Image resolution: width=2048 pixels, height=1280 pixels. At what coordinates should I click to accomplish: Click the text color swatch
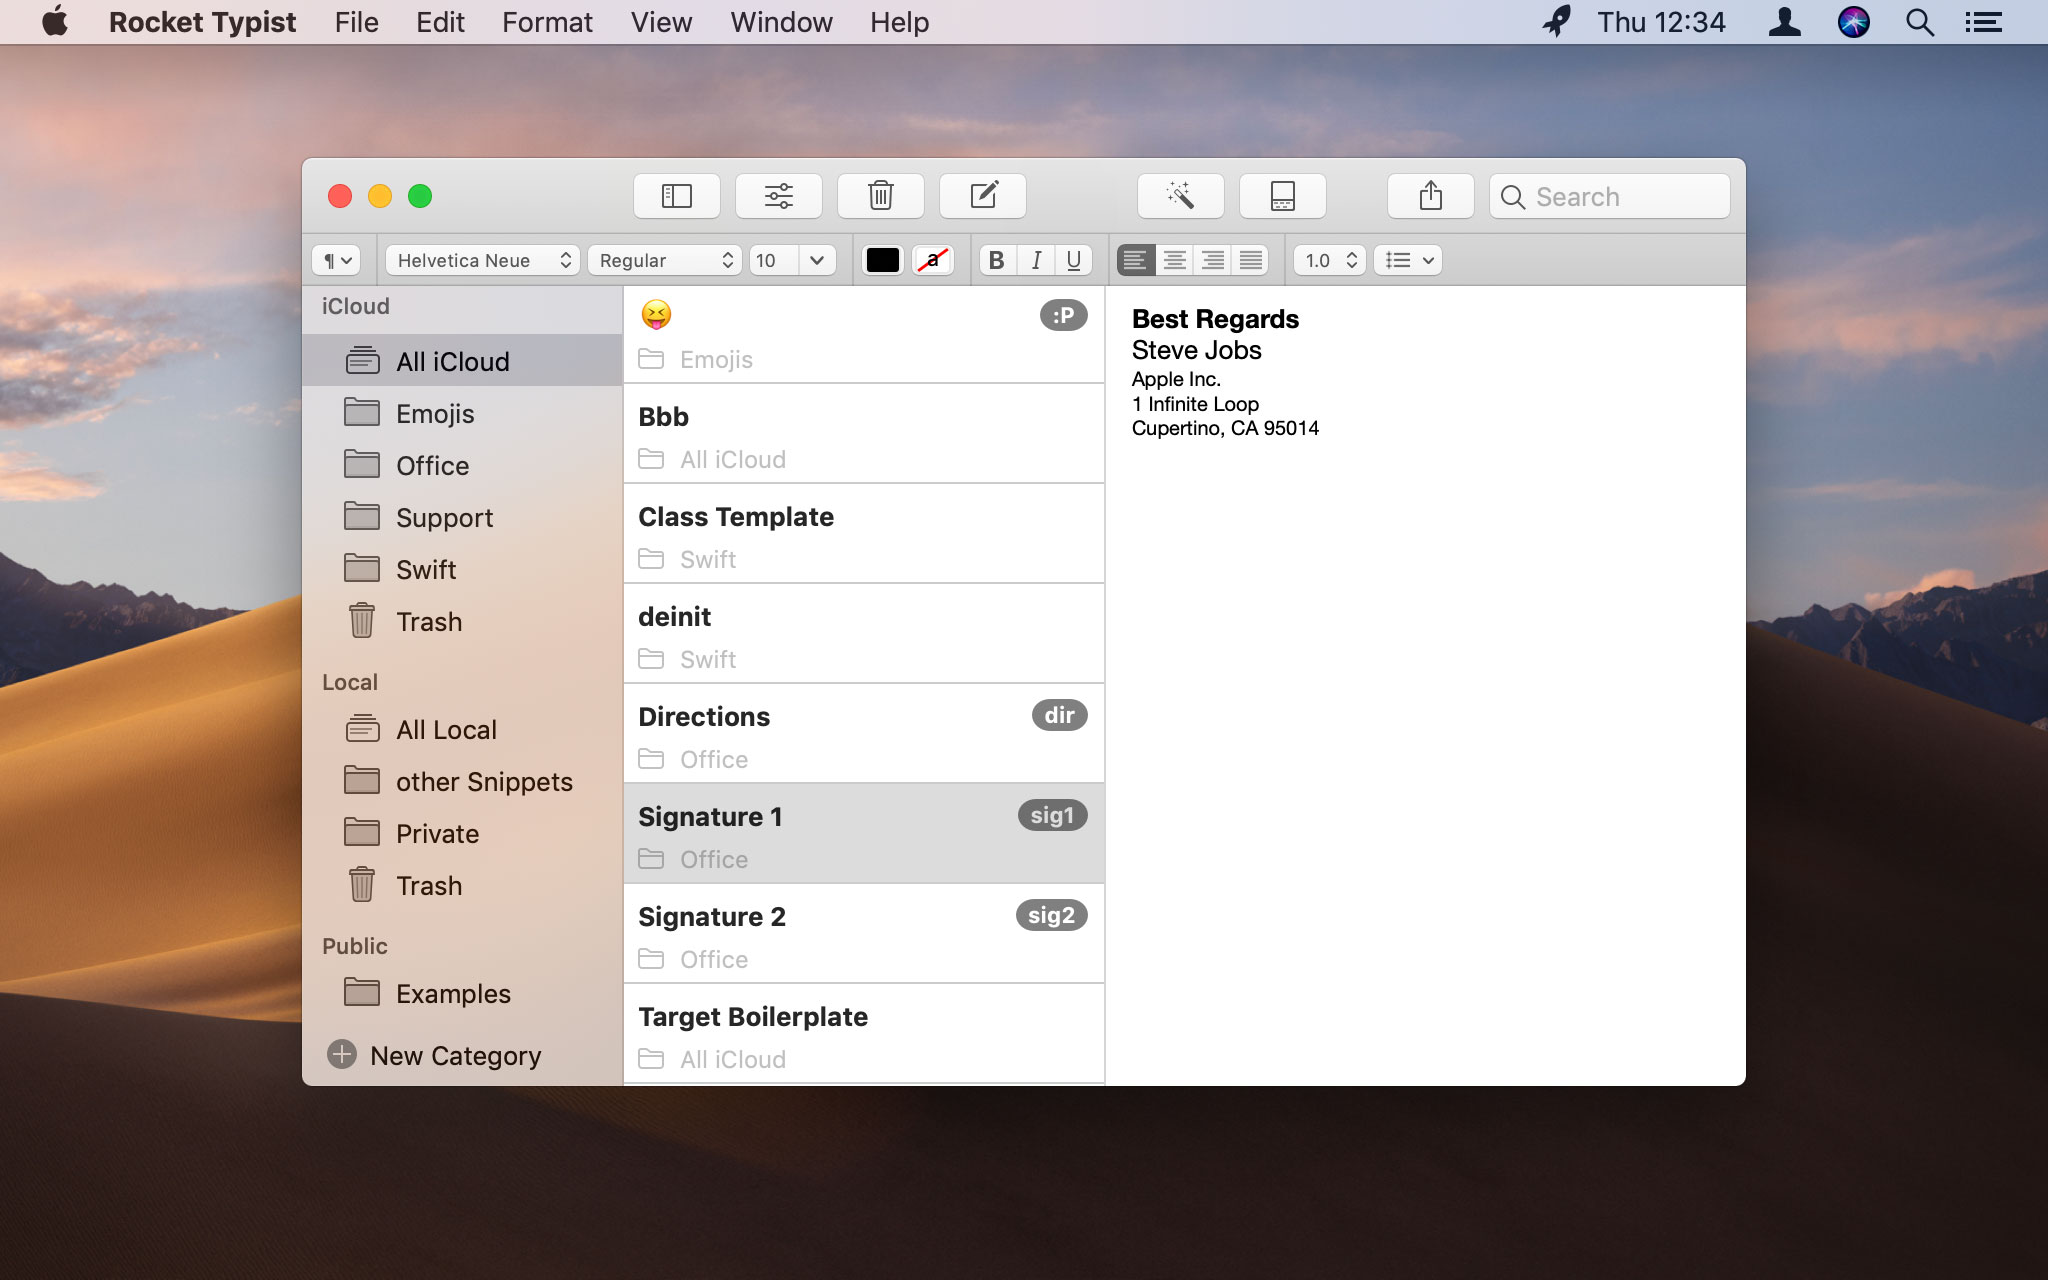coord(880,260)
